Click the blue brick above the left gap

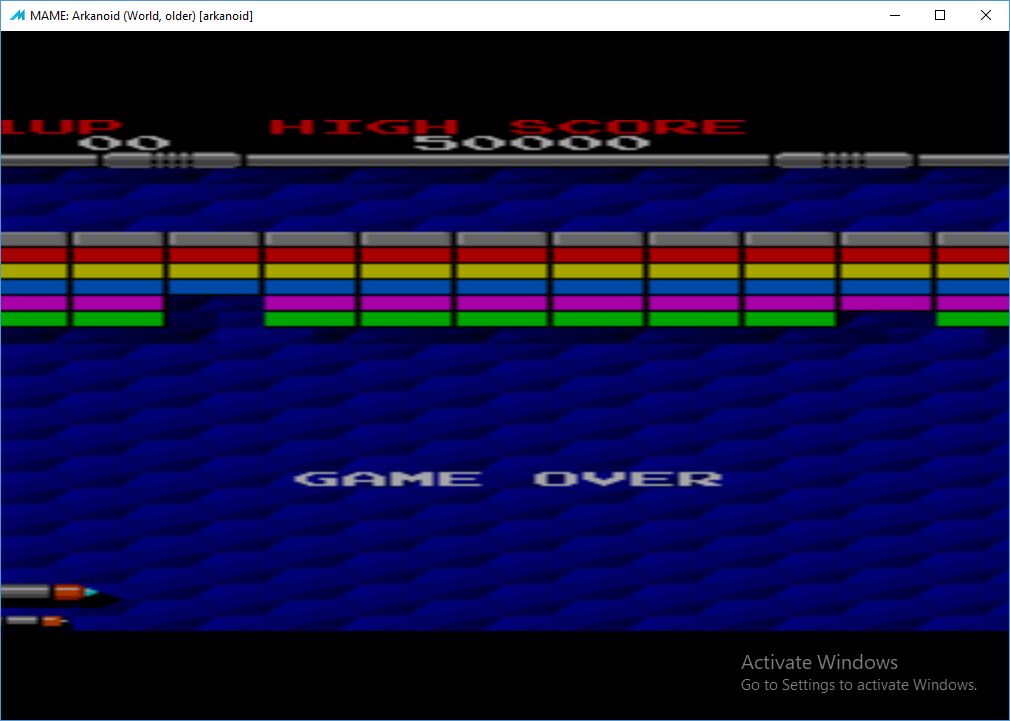tap(214, 287)
